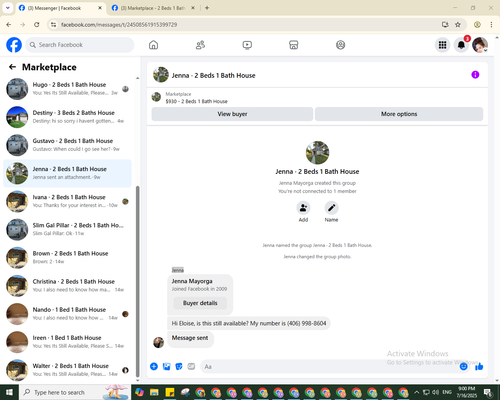Click the 'Message sent' bubble
500x400 pixels.
190,338
